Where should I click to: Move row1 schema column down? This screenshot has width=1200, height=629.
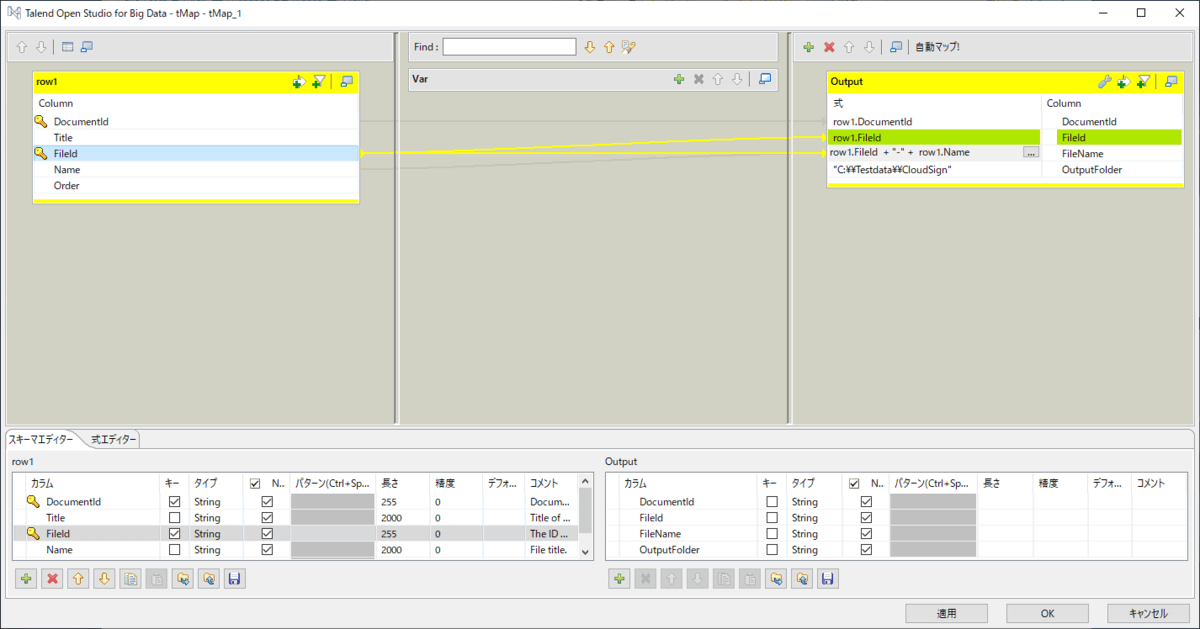pyautogui.click(x=104, y=578)
